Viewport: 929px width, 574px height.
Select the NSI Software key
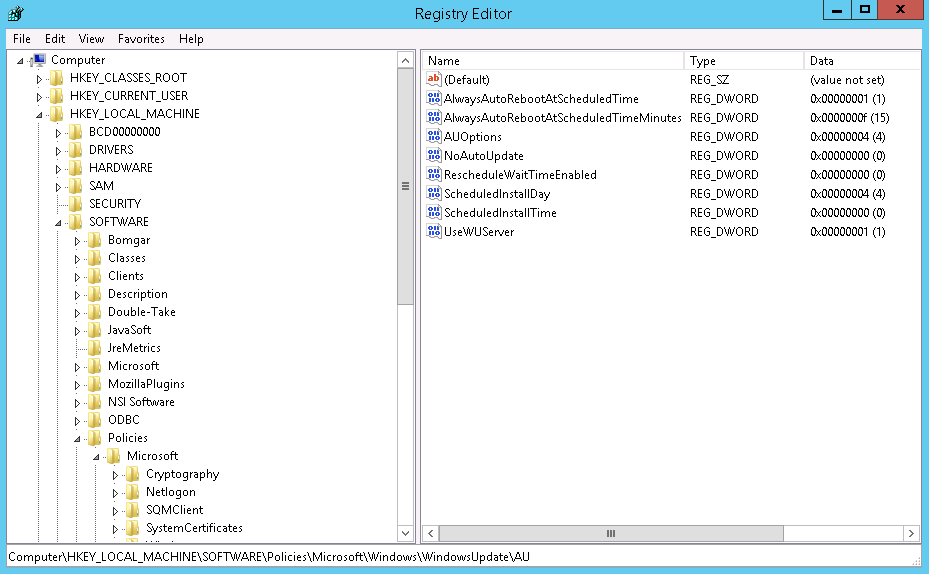(x=141, y=402)
